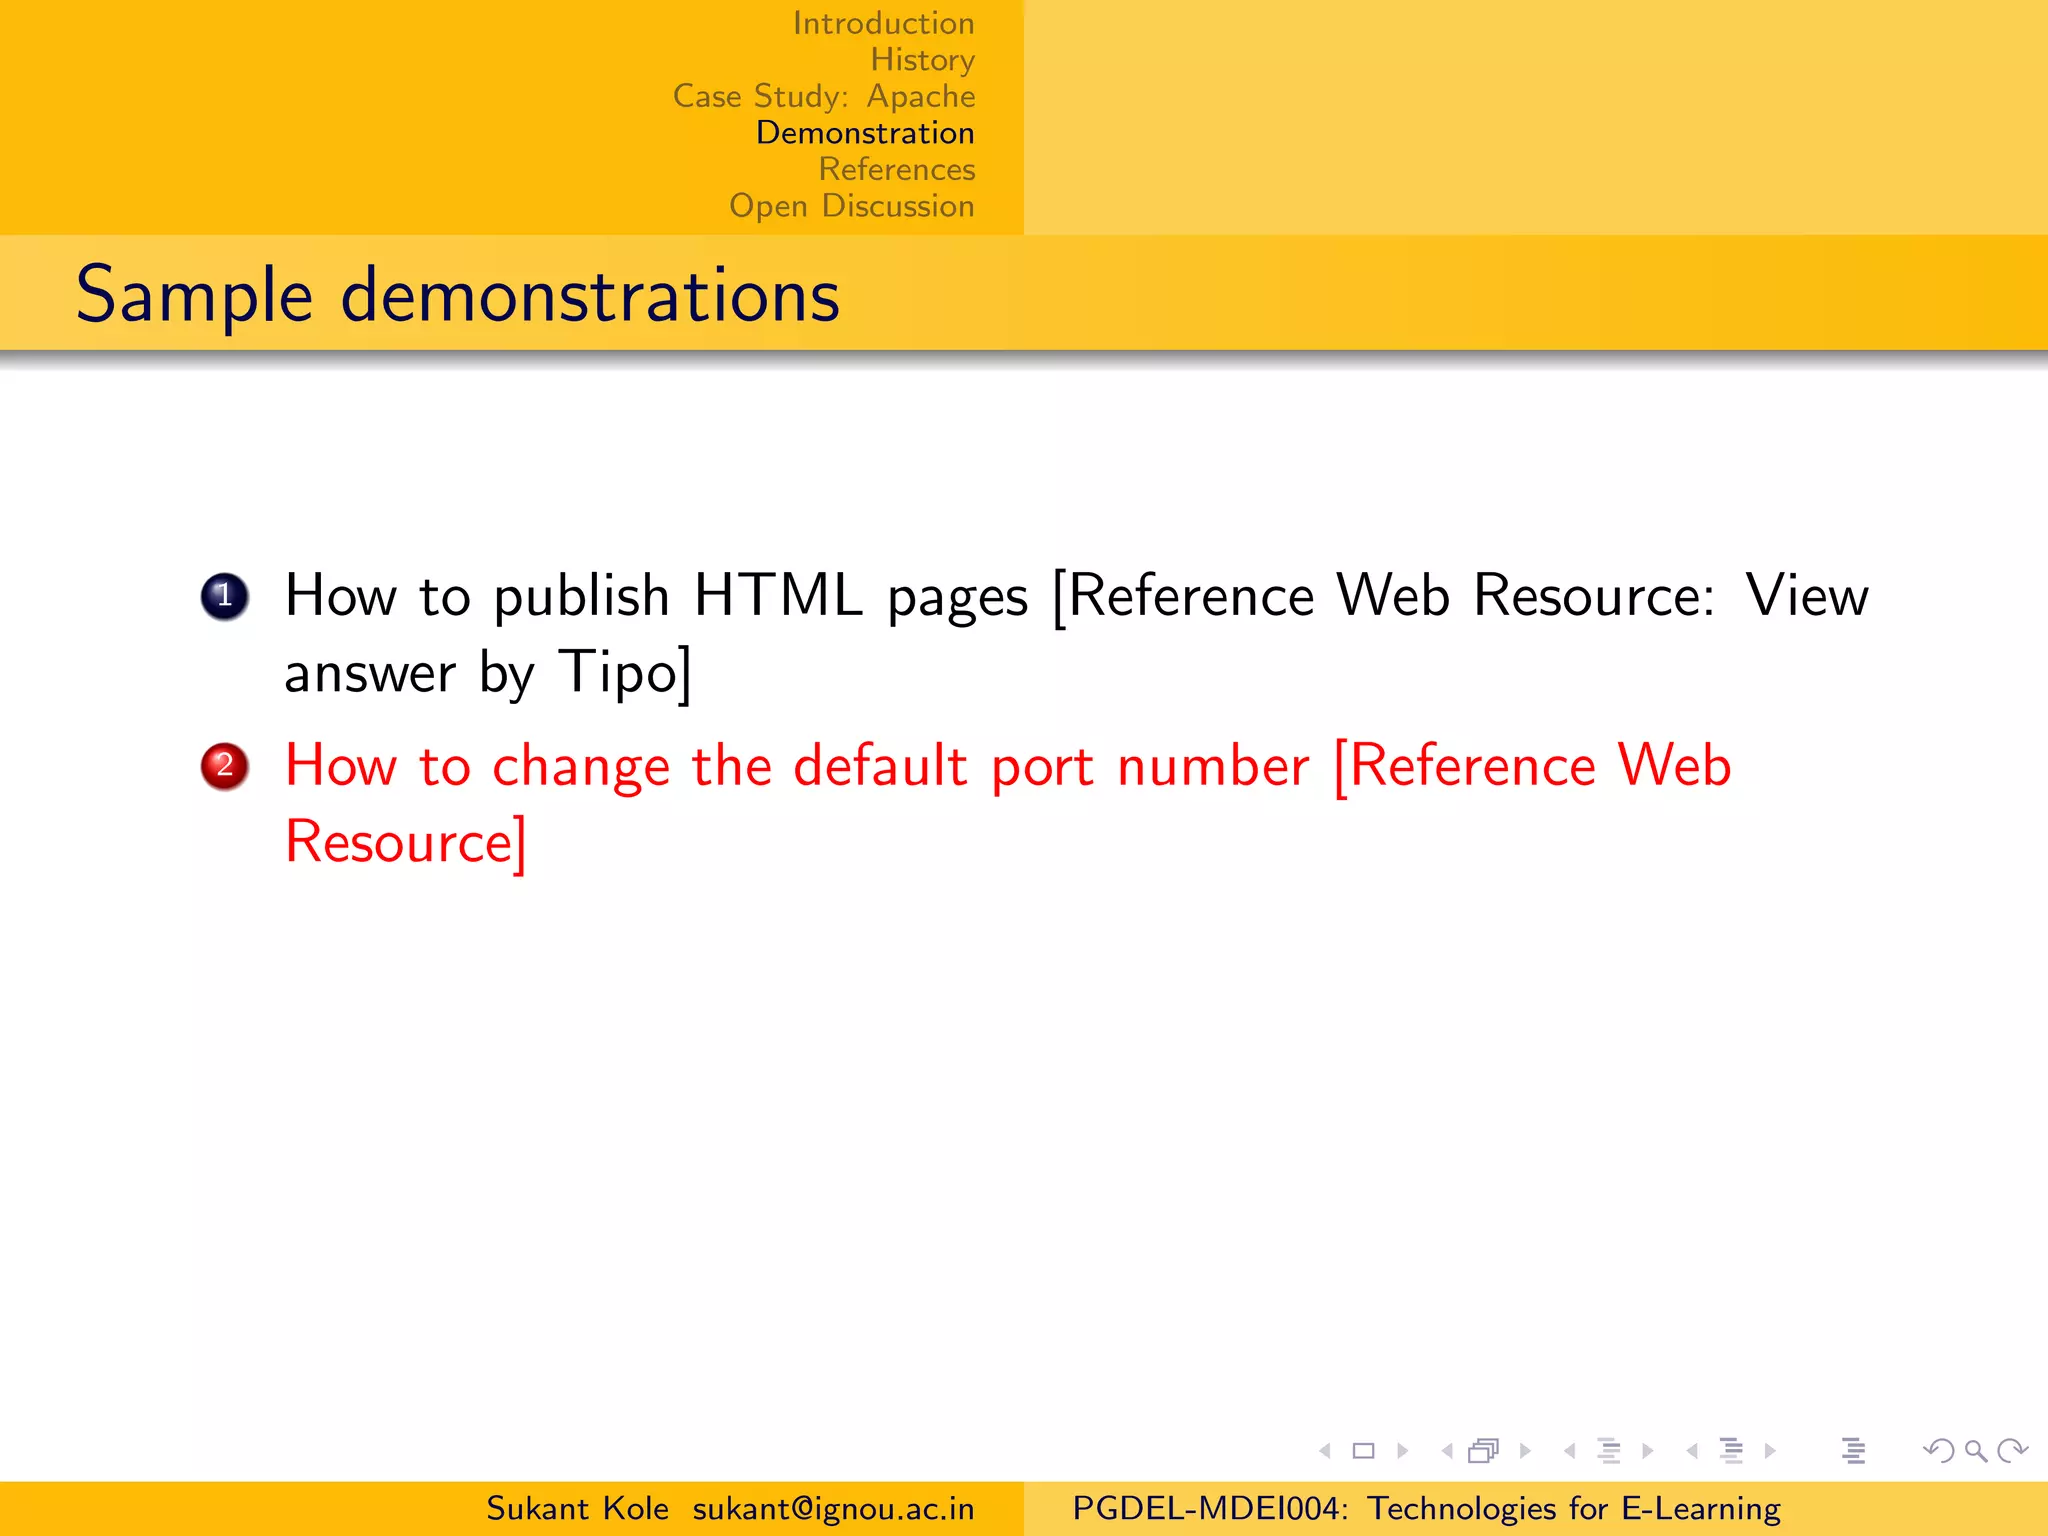Navigate to the Open Discussion section
The width and height of the screenshot is (2048, 1536).
[851, 206]
